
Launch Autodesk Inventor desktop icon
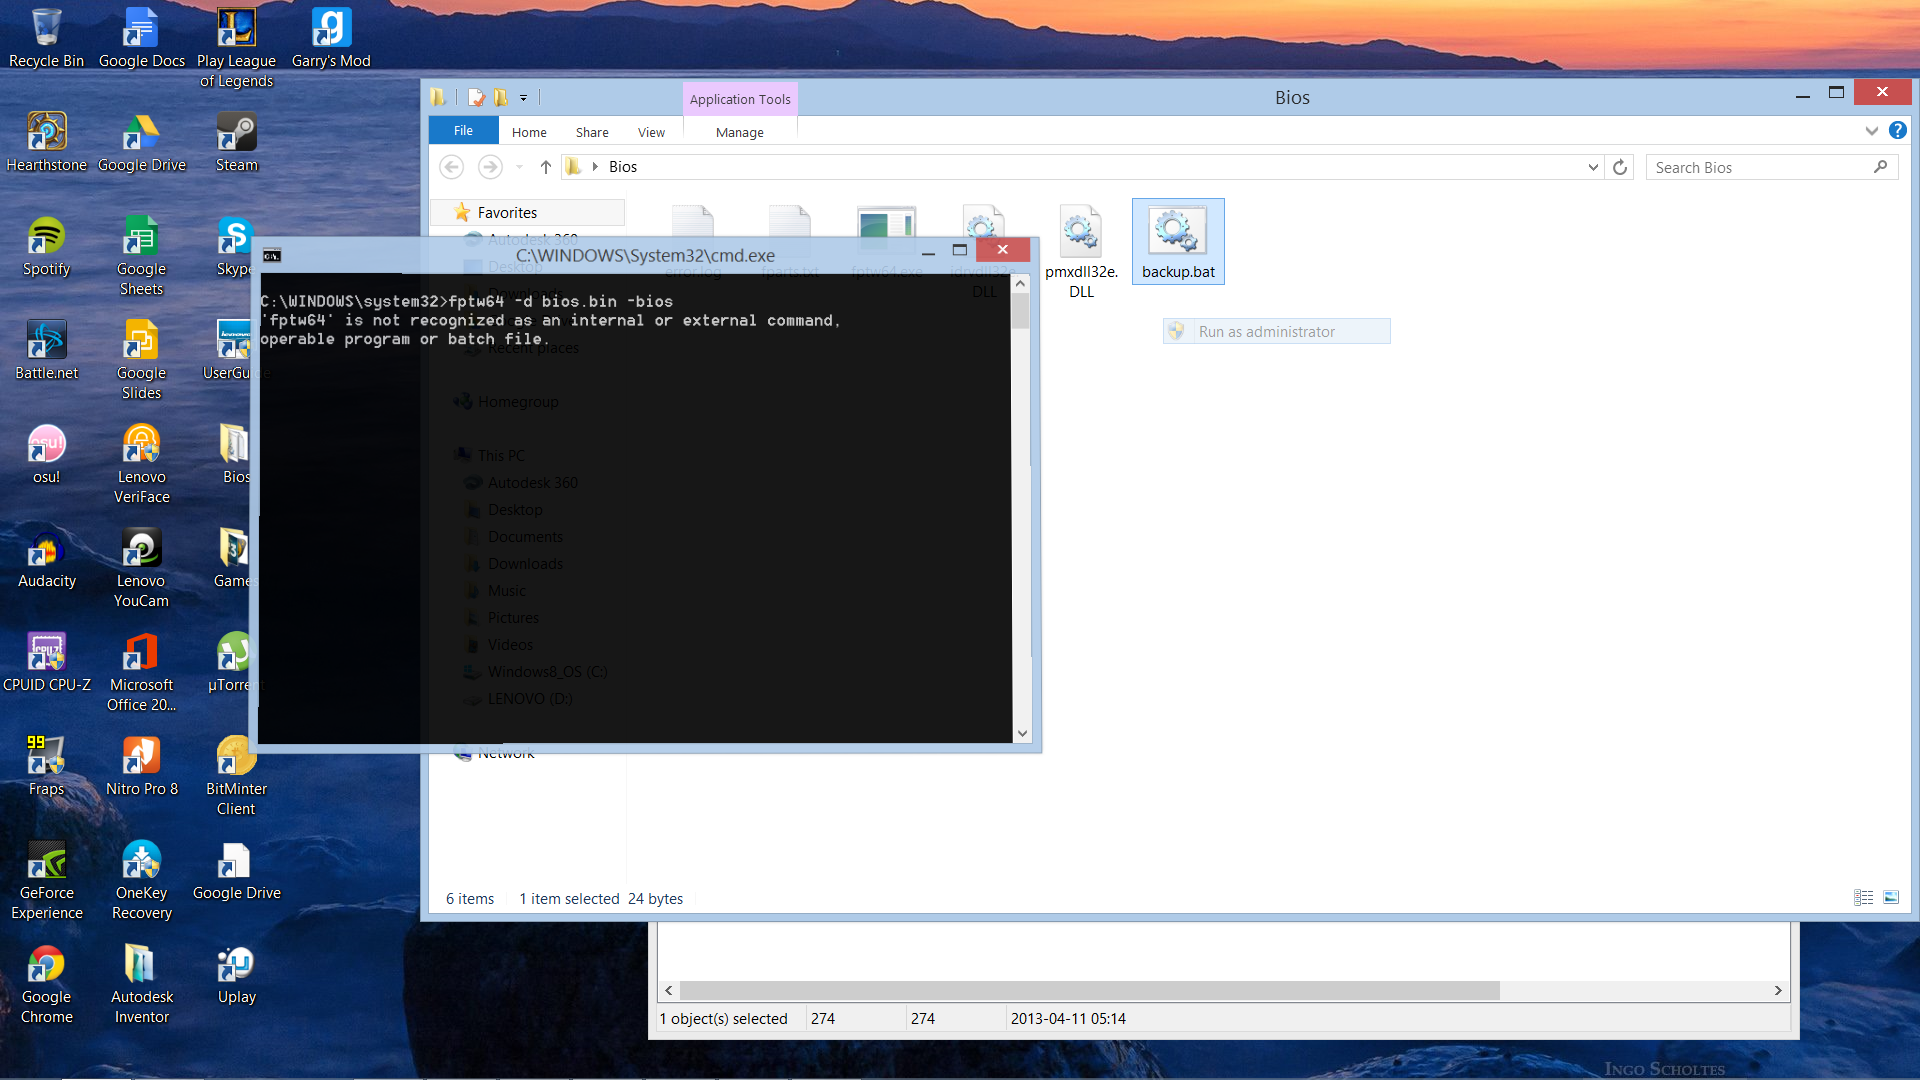coord(141,984)
